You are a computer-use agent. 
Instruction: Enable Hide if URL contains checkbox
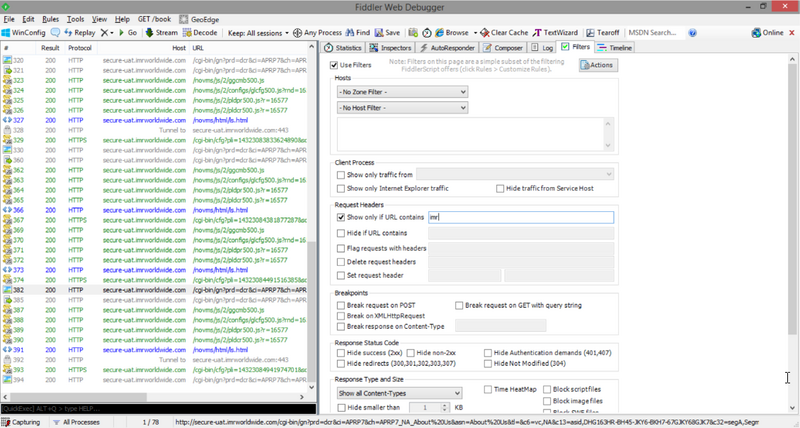tap(341, 233)
